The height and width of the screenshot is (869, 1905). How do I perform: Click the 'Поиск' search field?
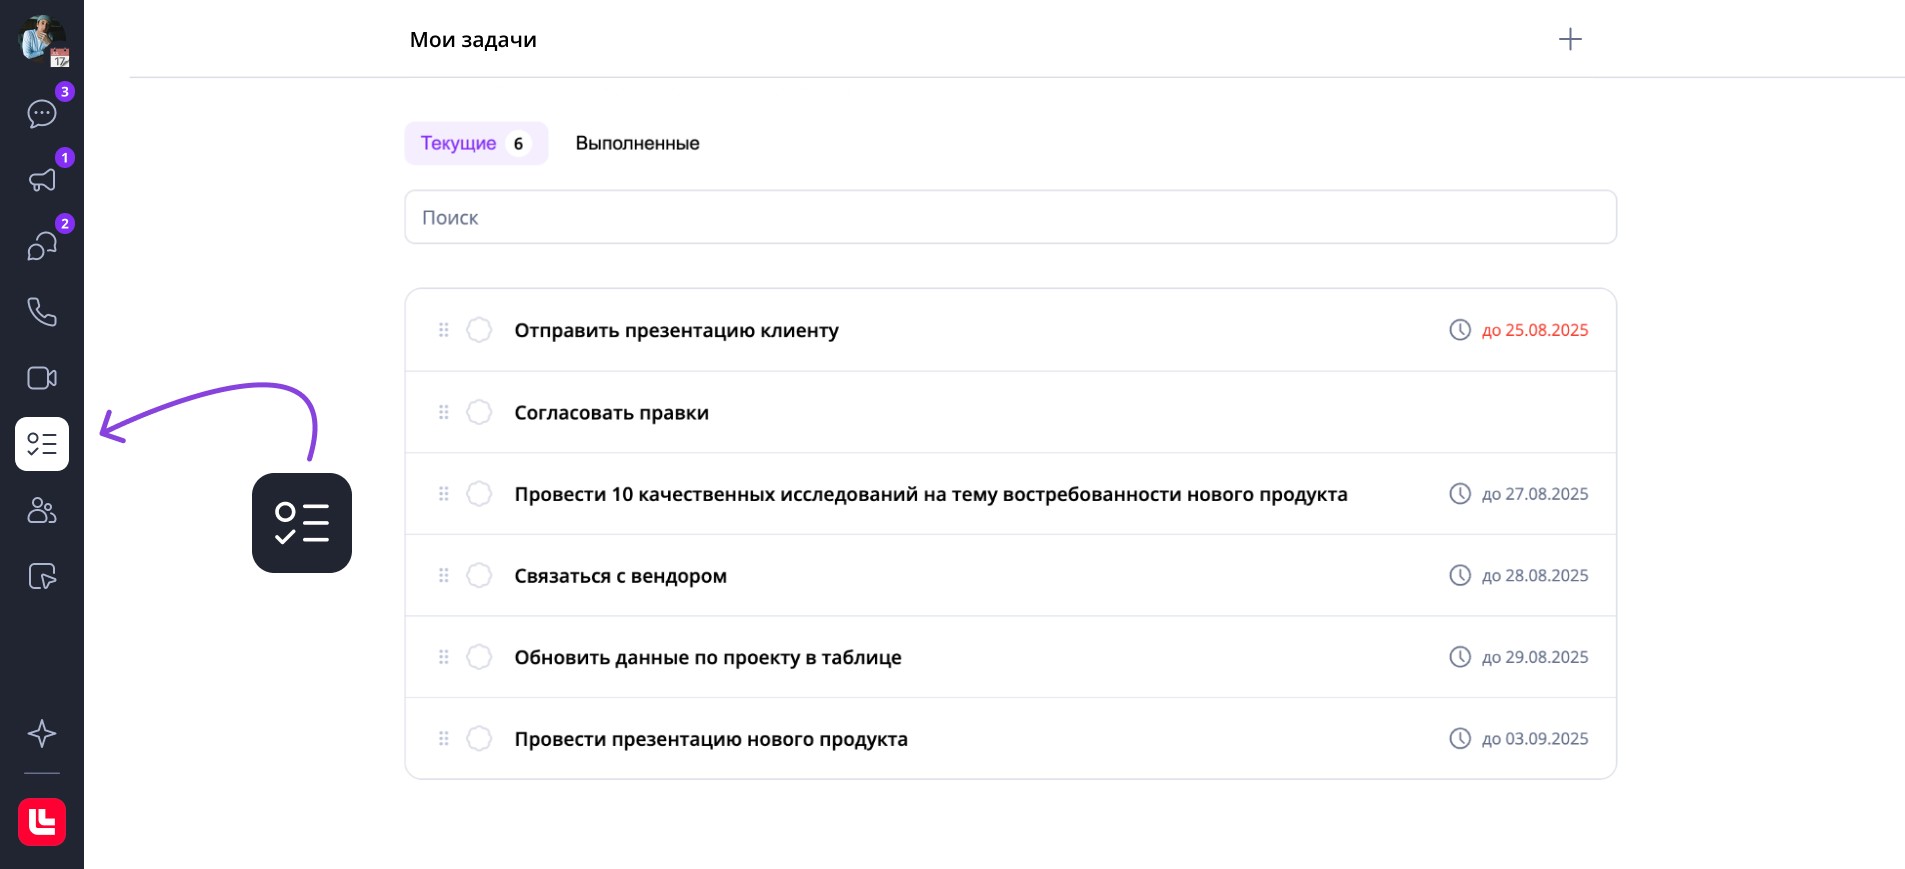1010,217
